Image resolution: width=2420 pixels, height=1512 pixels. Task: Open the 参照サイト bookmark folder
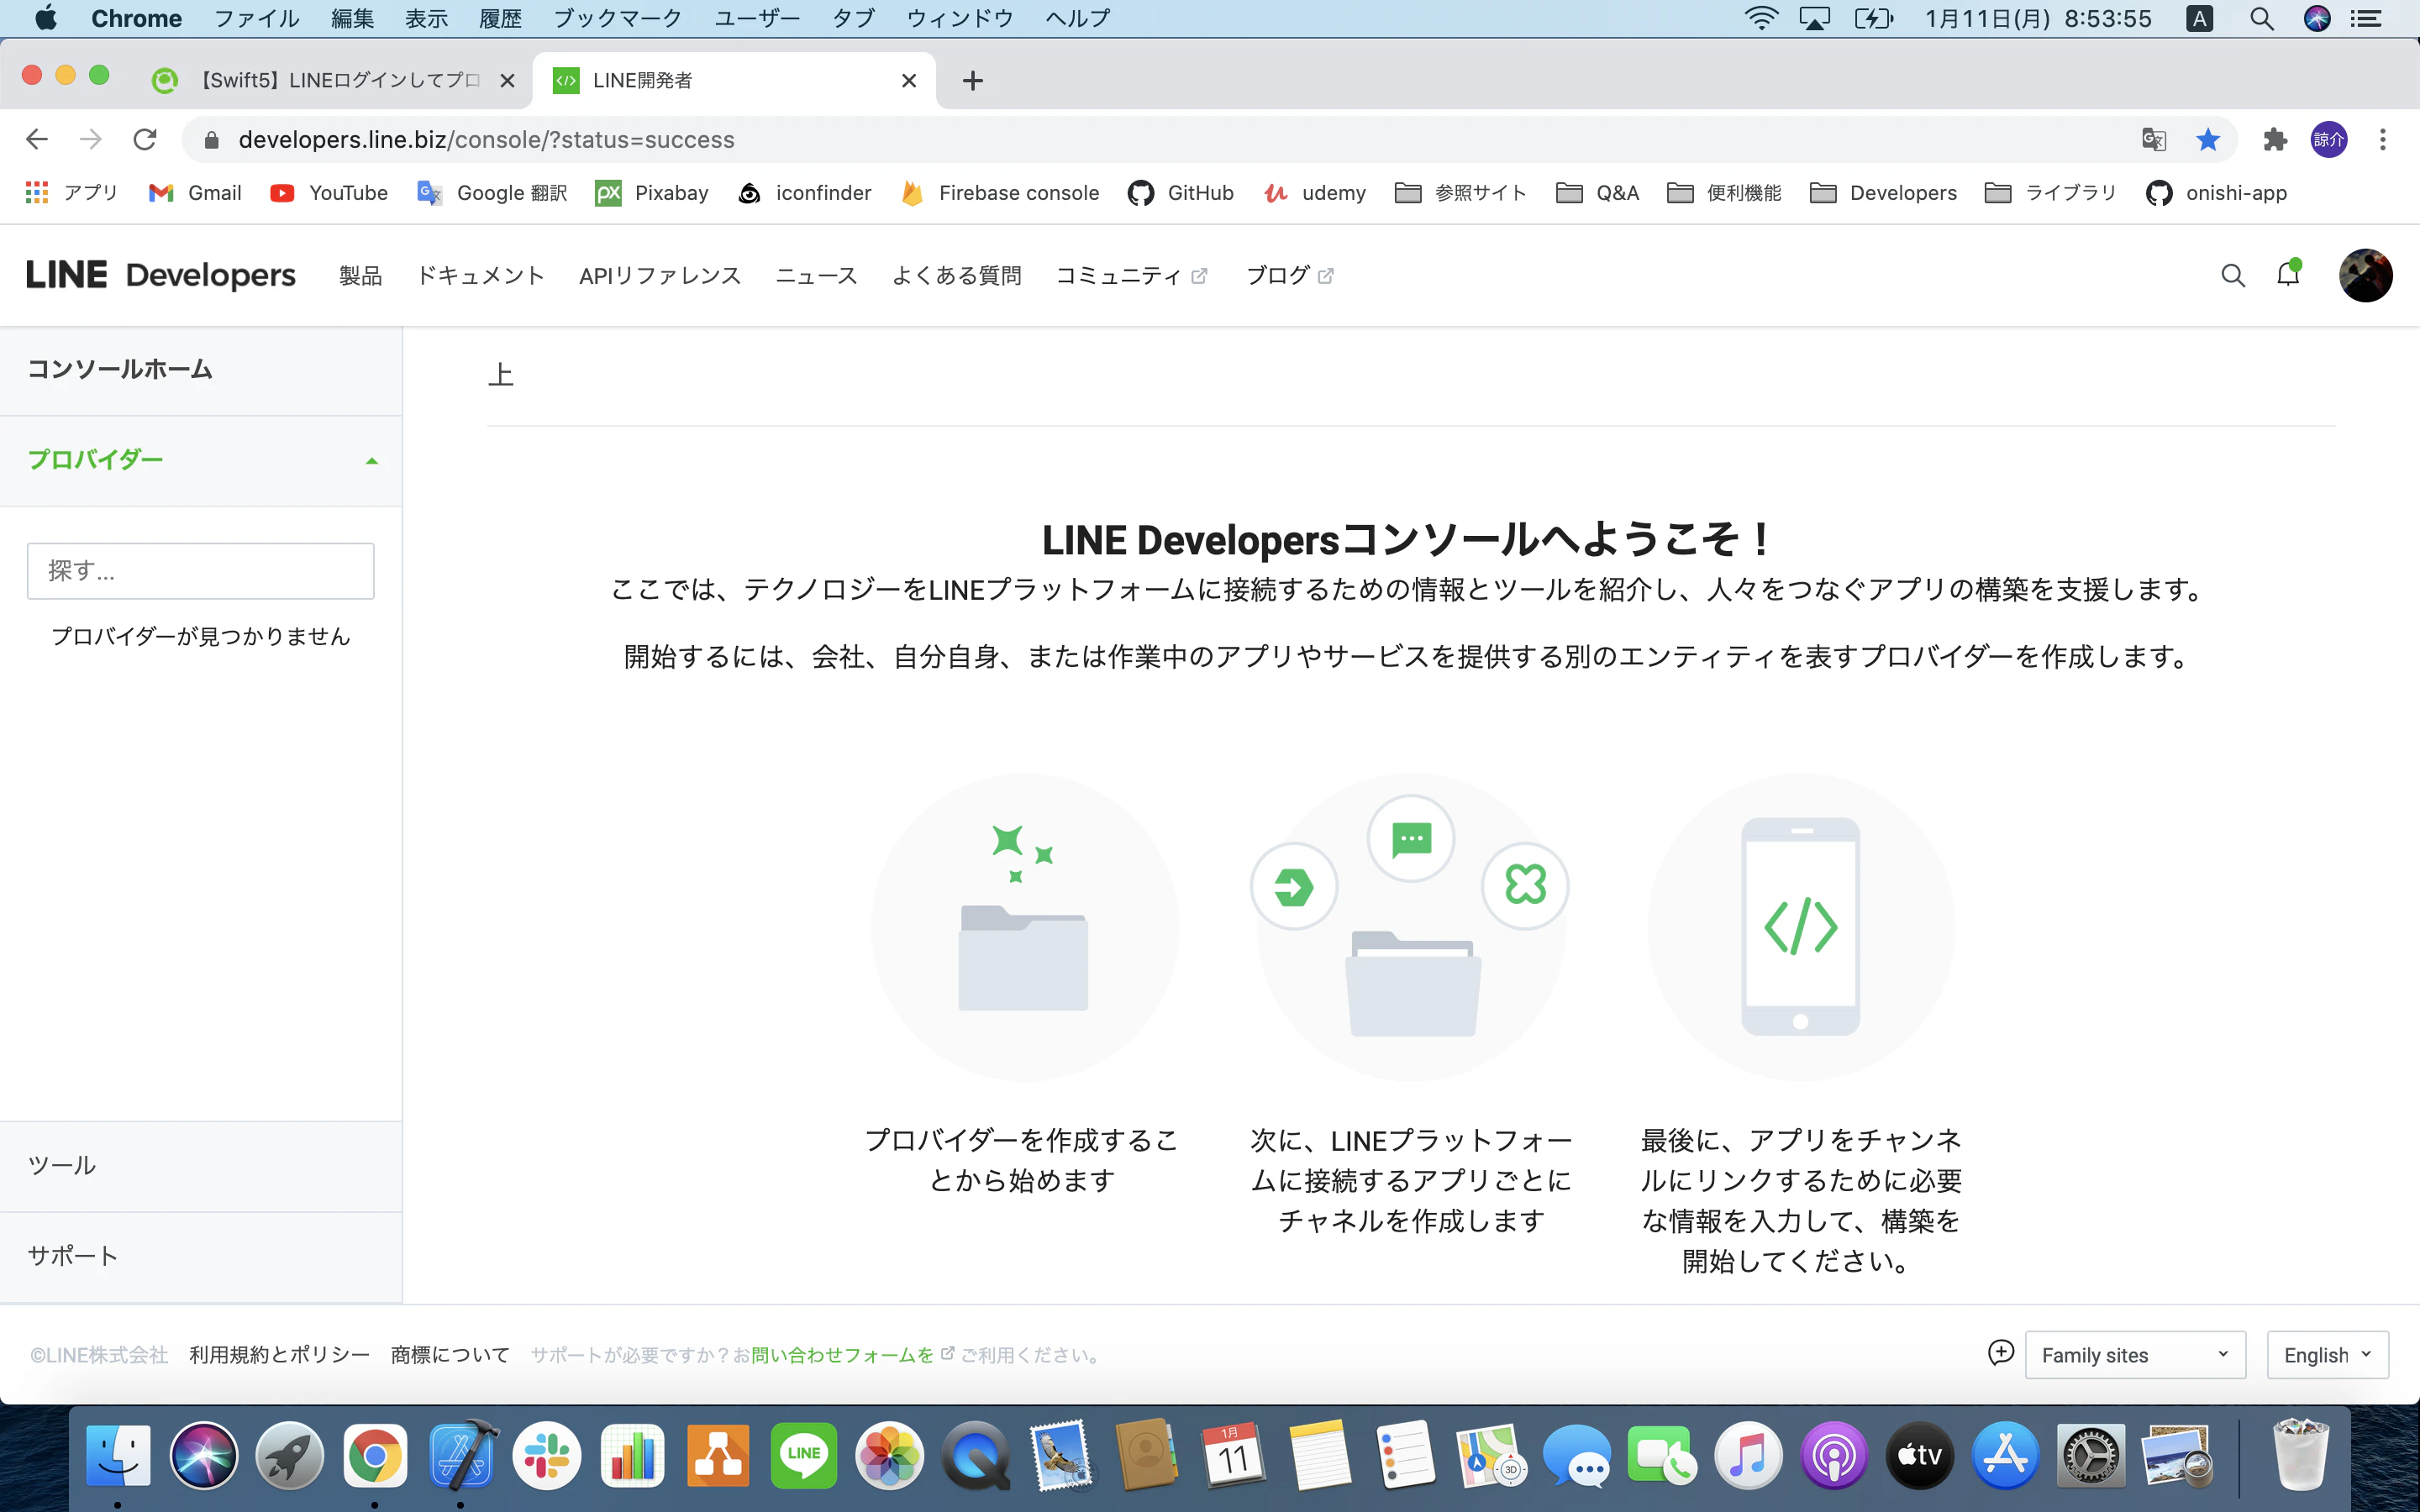pyautogui.click(x=1461, y=193)
